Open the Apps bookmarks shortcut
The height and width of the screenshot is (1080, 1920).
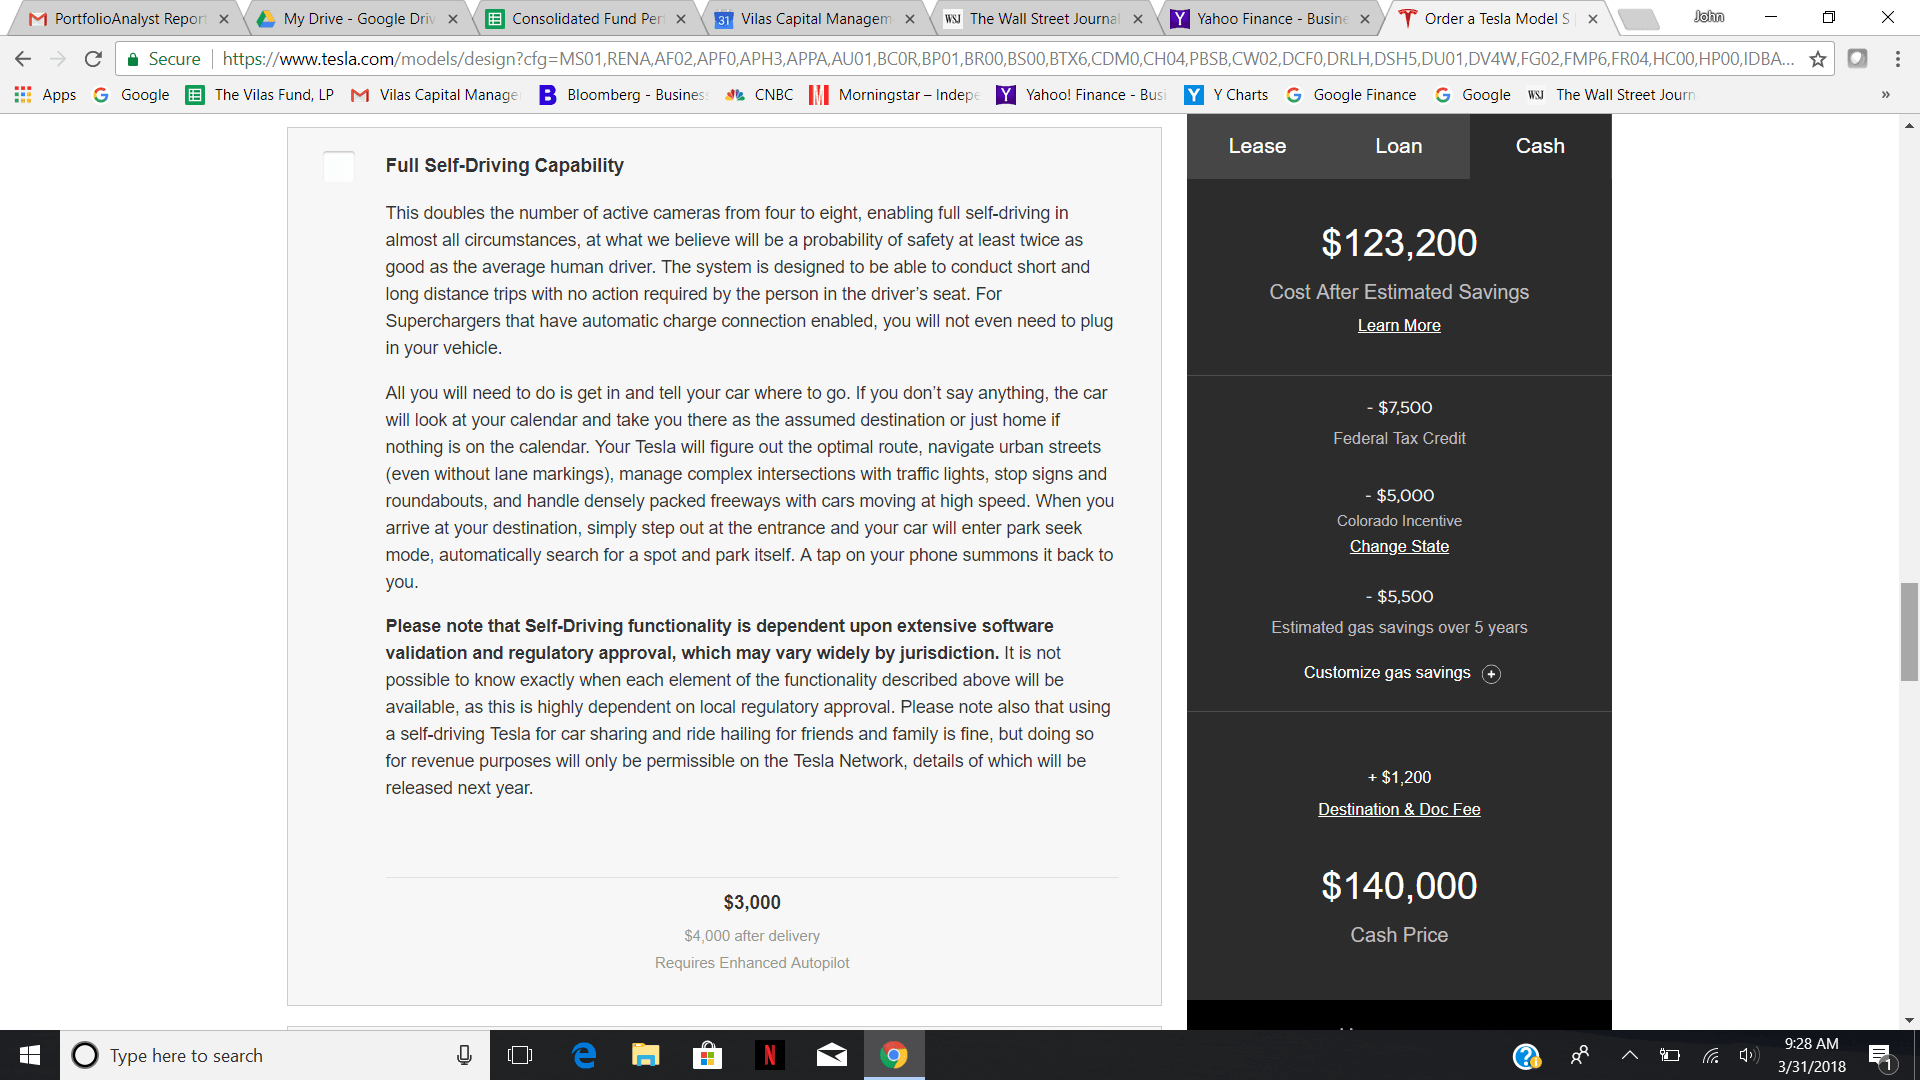coord(45,95)
